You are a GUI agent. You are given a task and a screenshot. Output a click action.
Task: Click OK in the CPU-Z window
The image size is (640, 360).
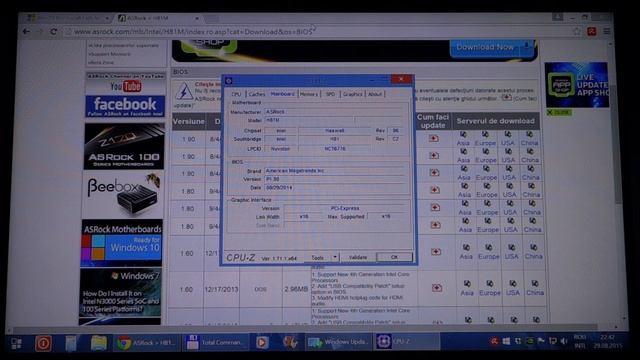[394, 257]
